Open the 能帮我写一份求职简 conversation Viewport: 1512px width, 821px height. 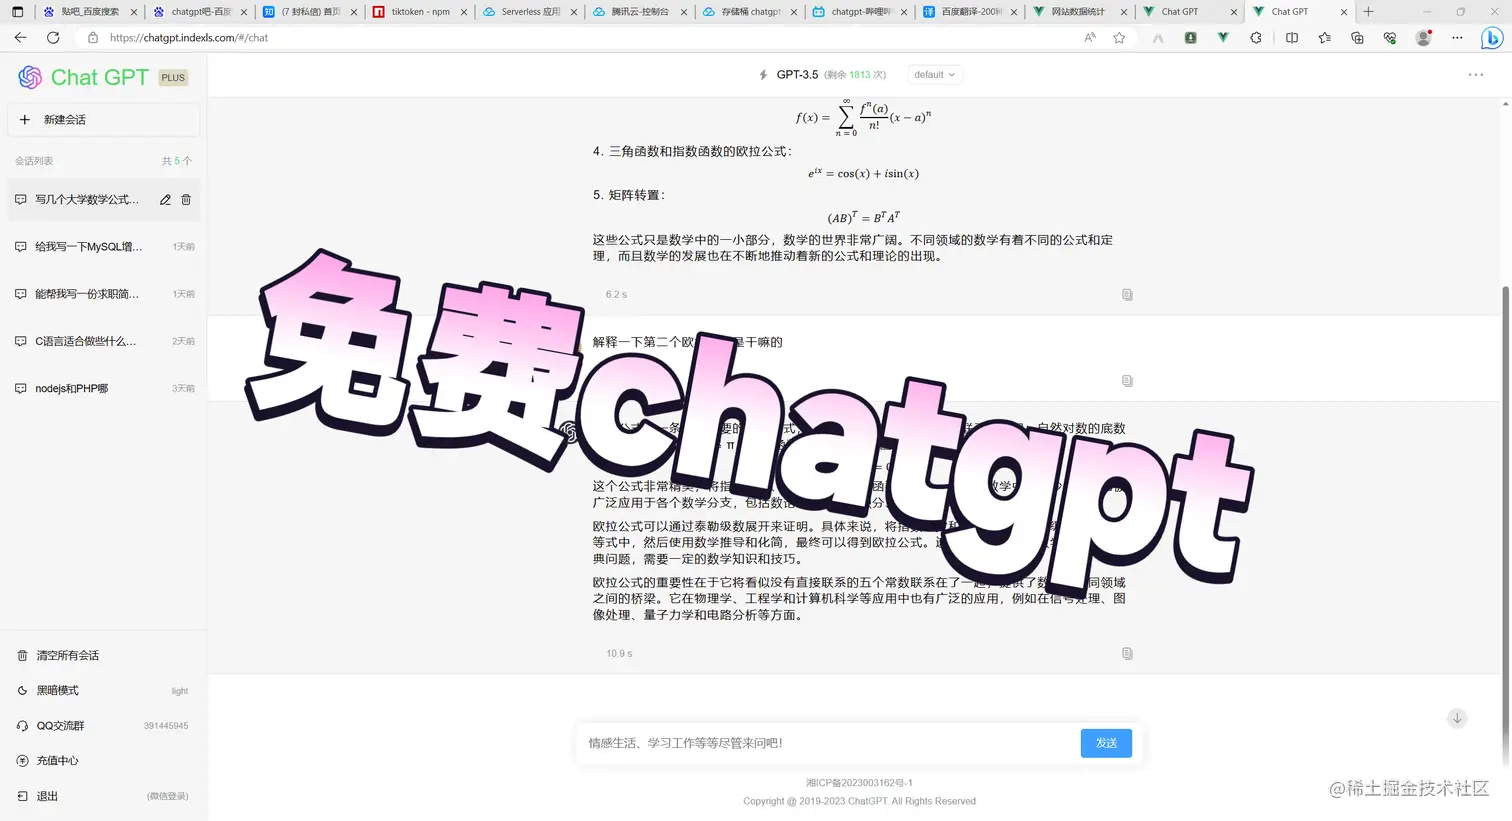pos(104,294)
